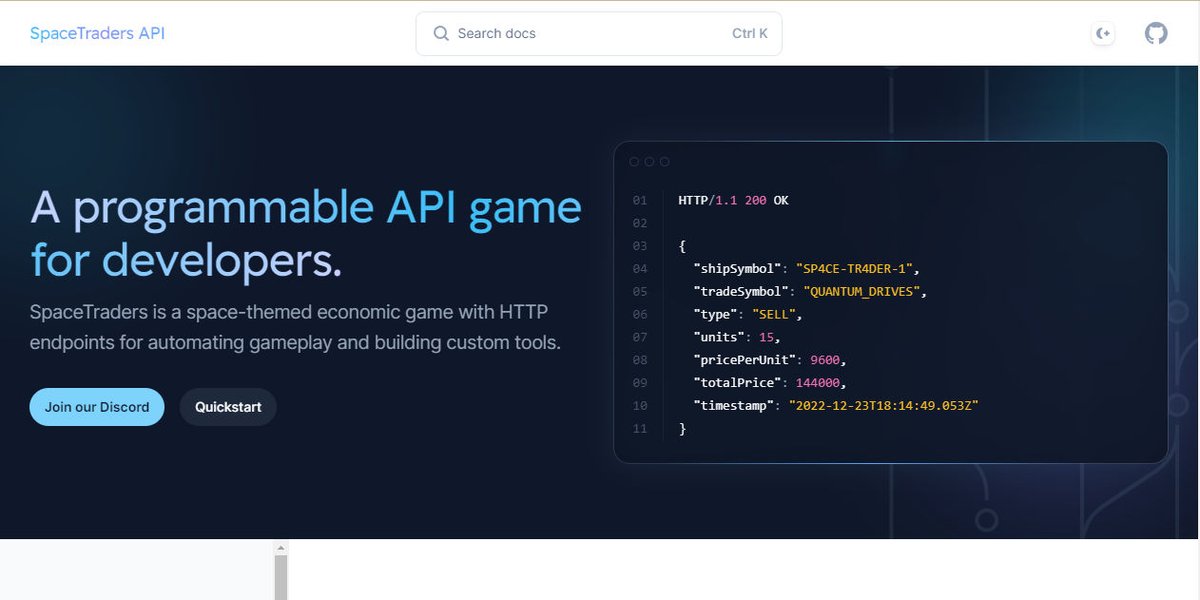Click the Join our Discord button
Viewport: 1200px width, 600px height.
97,407
